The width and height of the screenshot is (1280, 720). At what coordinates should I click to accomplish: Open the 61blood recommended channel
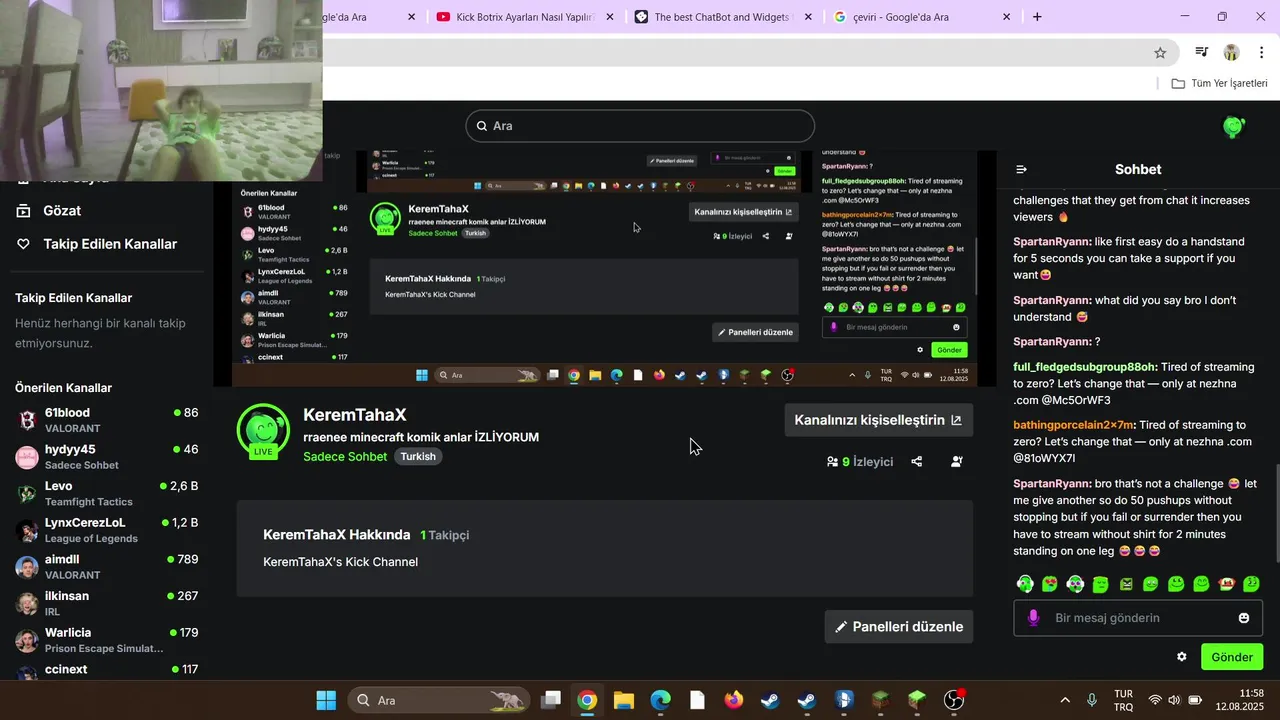pyautogui.click(x=107, y=420)
